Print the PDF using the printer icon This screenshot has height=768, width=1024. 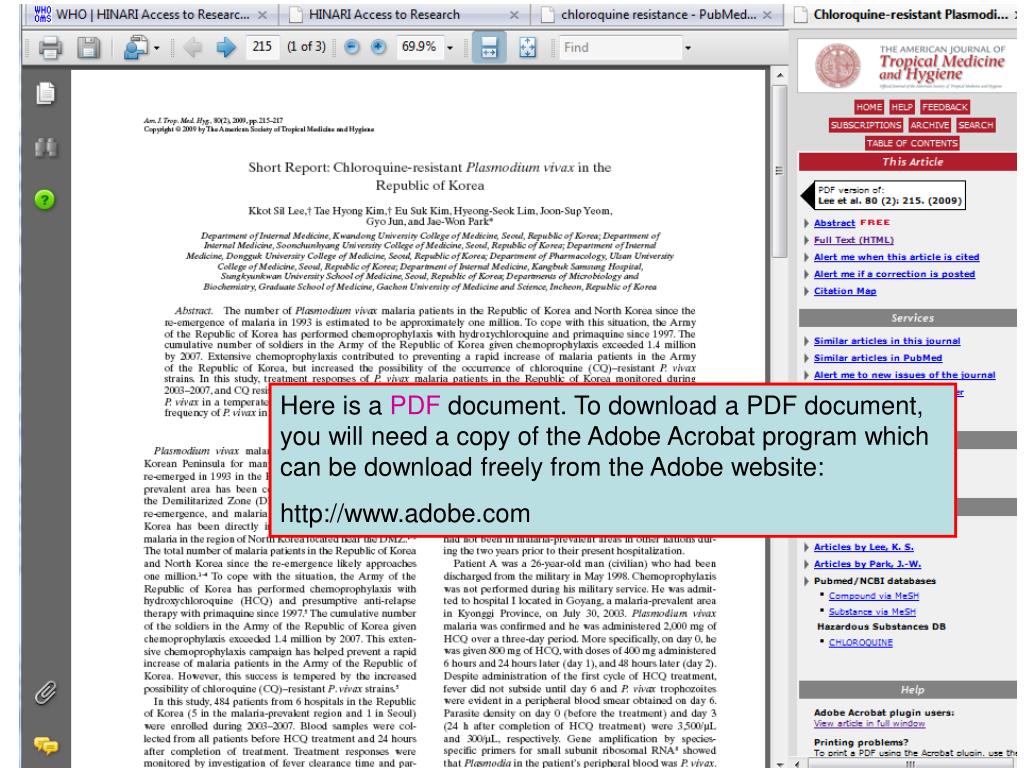[x=50, y=48]
